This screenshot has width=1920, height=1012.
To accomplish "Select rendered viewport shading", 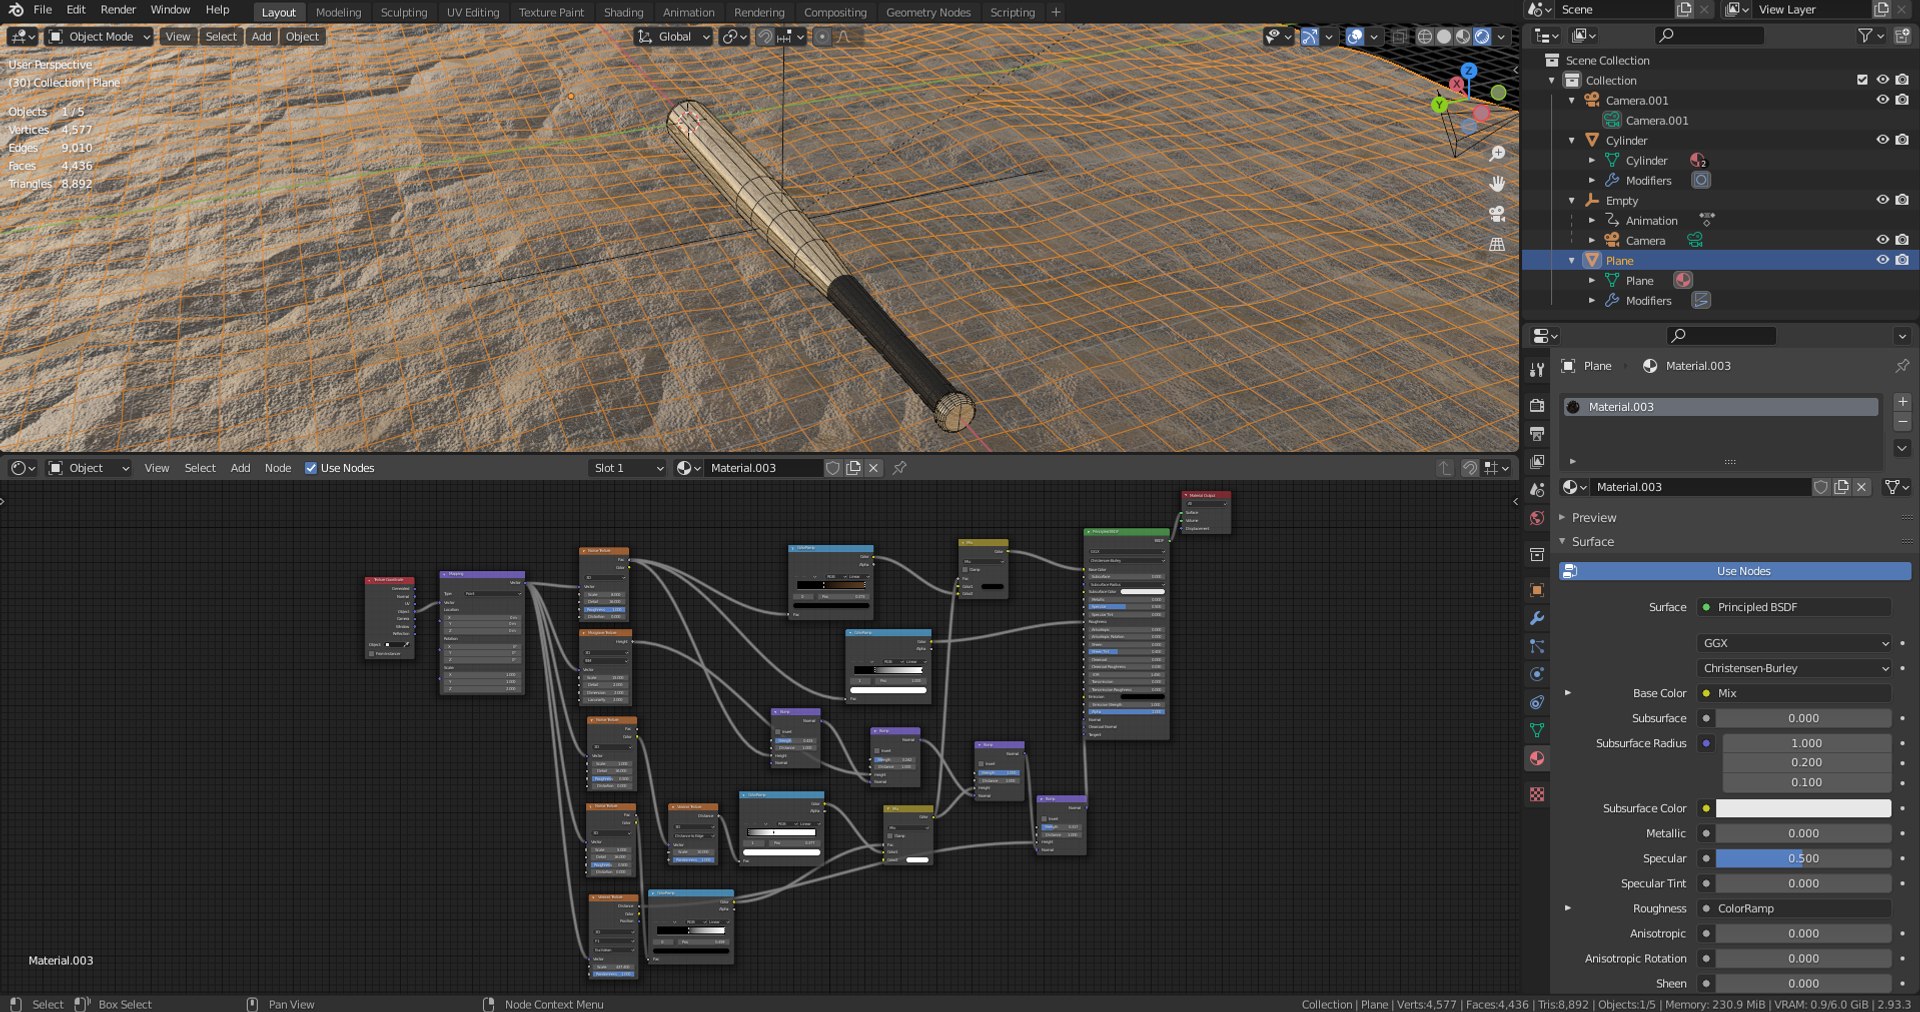I will (1482, 36).
